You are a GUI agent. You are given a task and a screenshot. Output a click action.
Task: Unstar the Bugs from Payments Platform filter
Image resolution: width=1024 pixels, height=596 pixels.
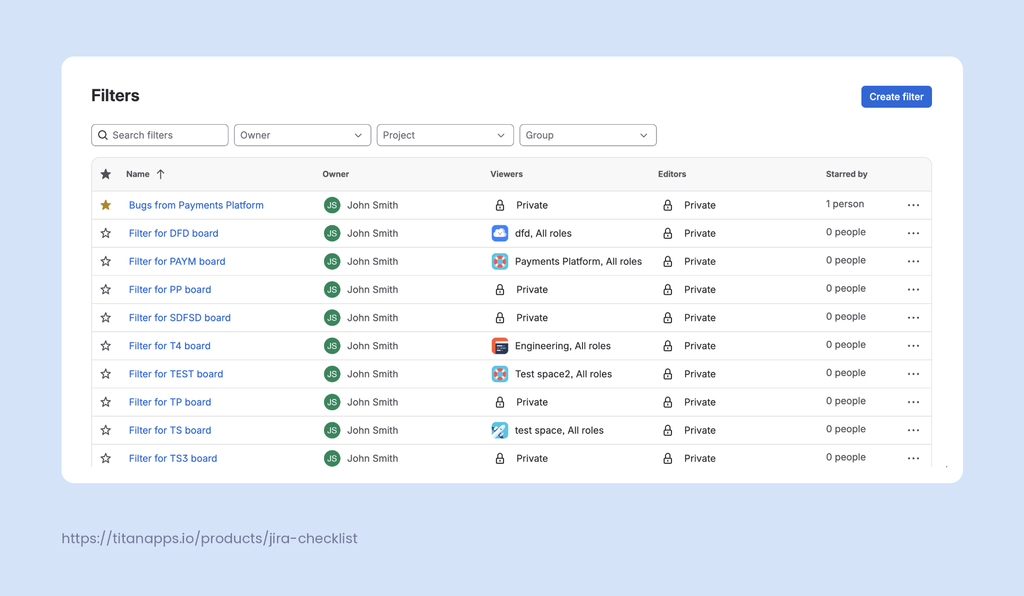[x=106, y=205]
